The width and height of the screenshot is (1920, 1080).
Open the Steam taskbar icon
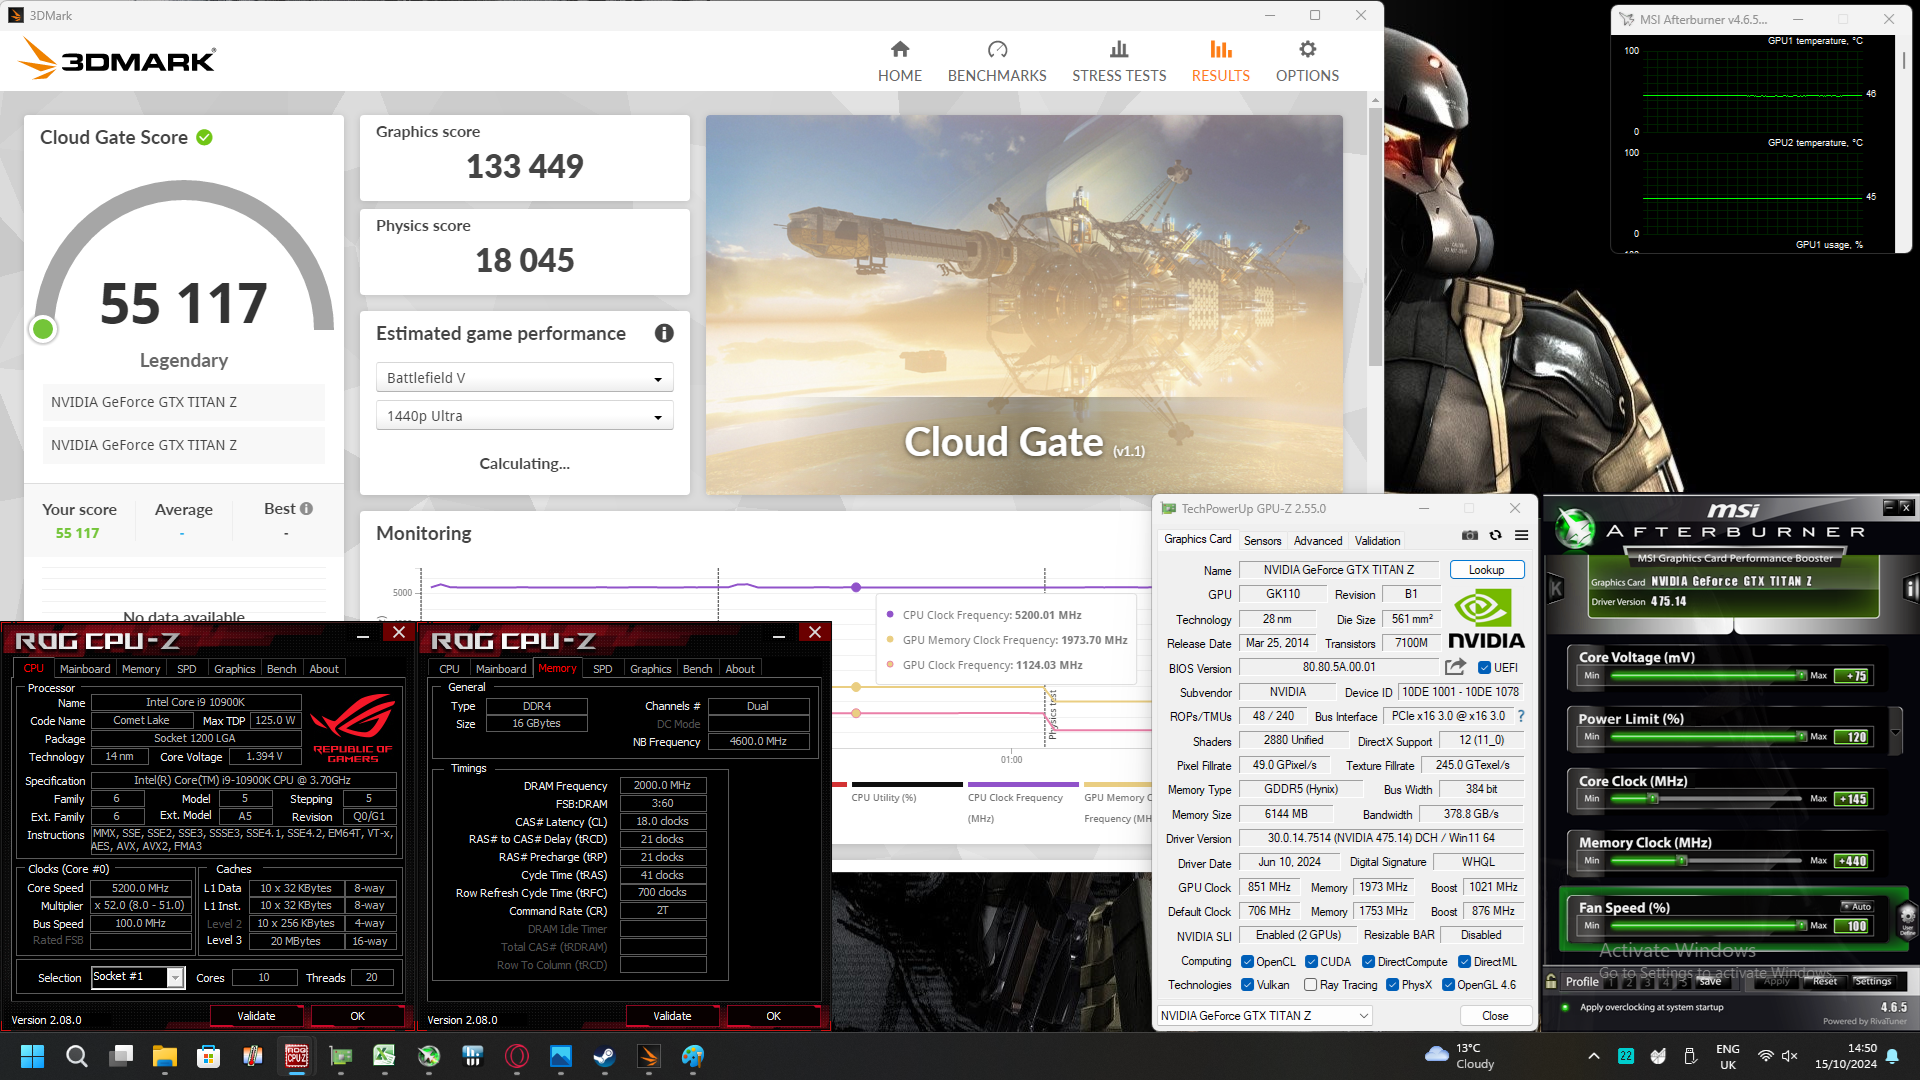click(604, 1056)
